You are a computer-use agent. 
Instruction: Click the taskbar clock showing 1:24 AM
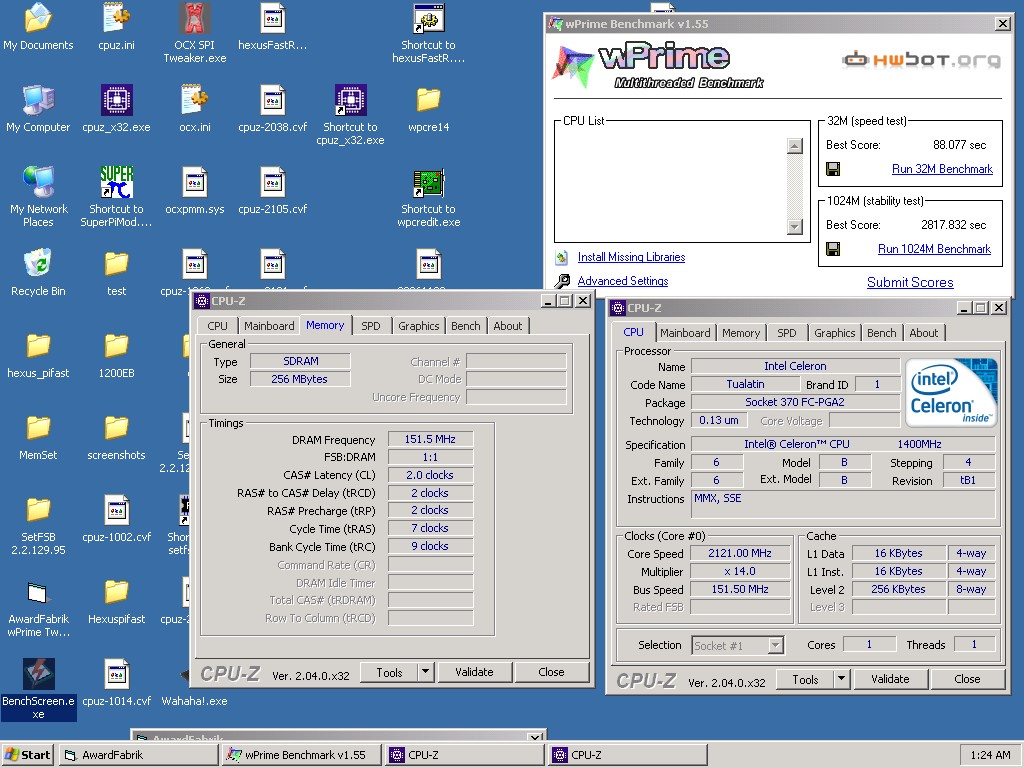pyautogui.click(x=990, y=755)
